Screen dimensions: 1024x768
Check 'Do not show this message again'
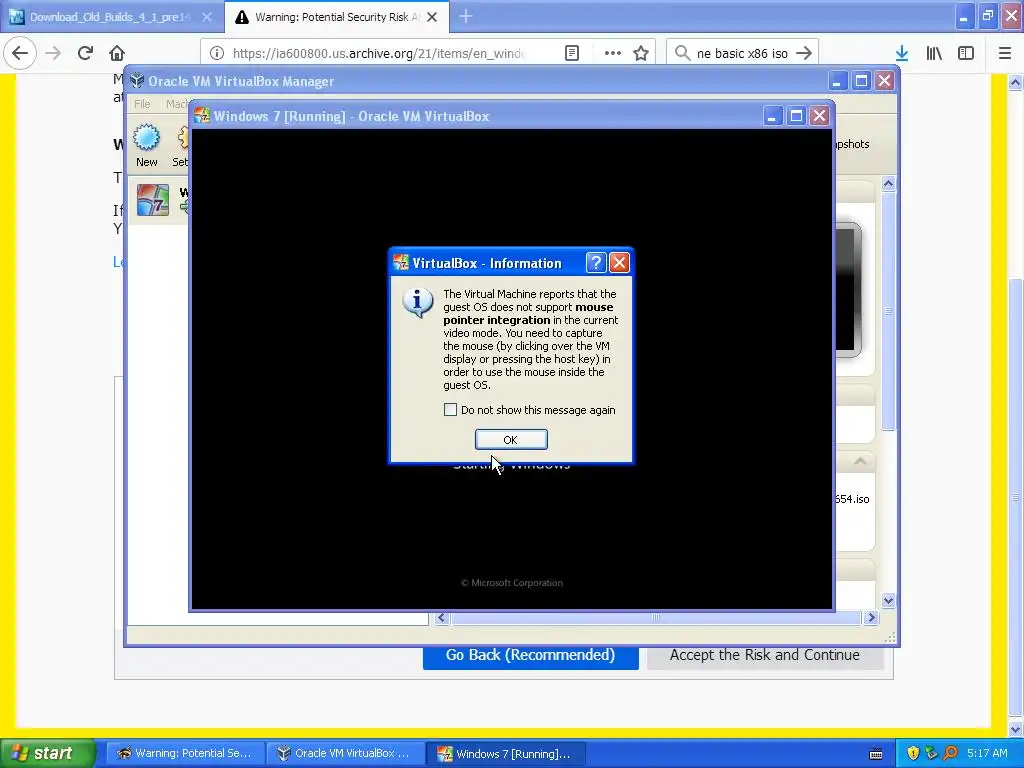click(x=450, y=409)
